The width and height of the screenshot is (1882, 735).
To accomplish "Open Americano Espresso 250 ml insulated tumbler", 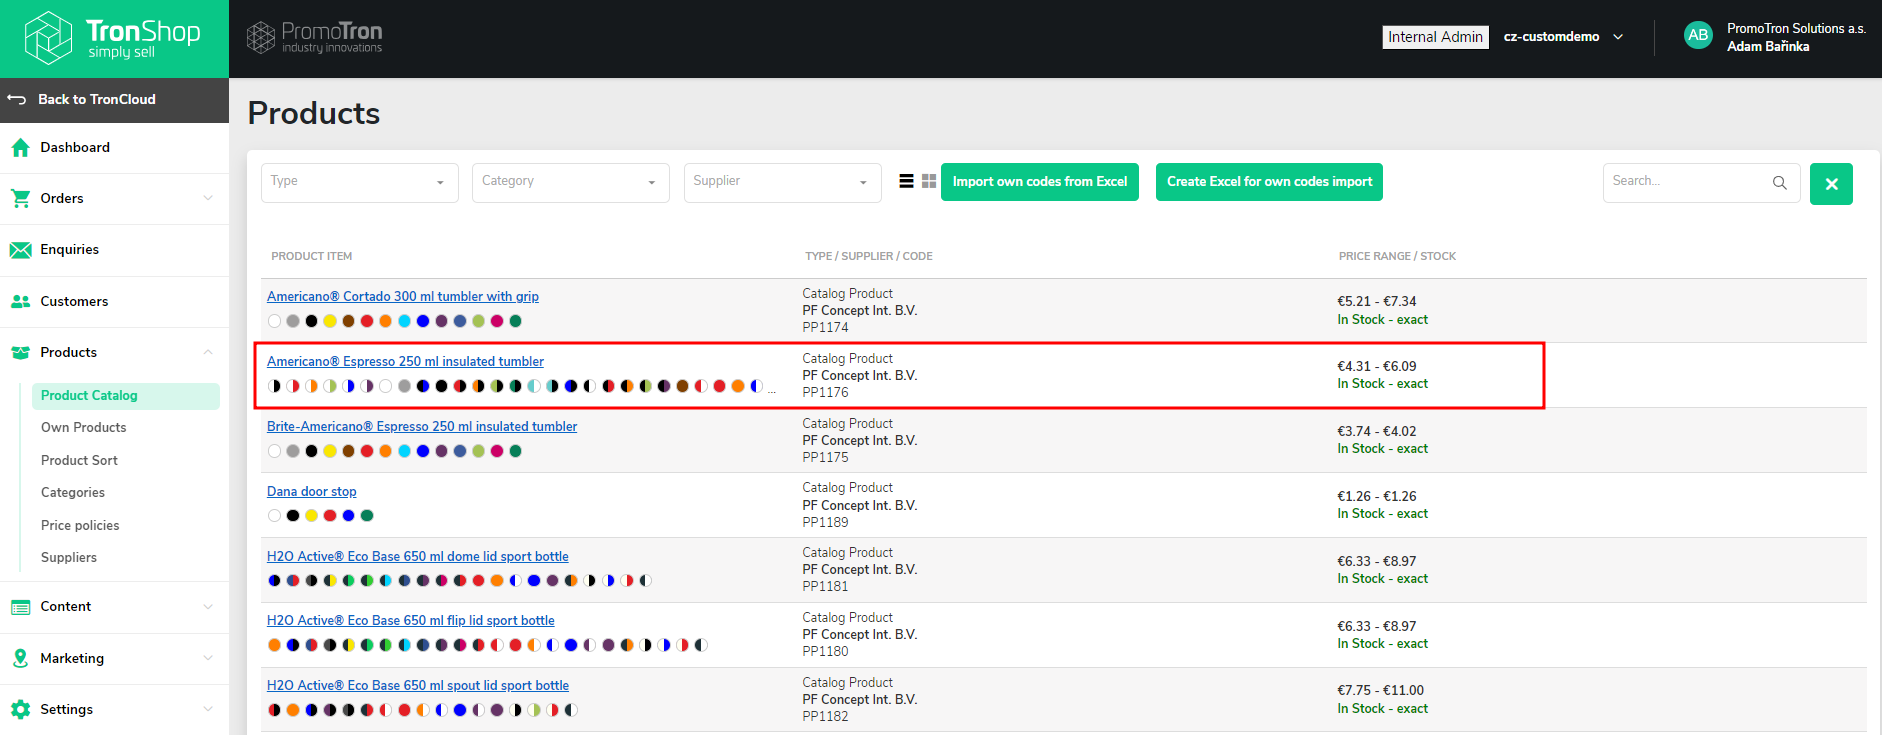I will [x=405, y=362].
